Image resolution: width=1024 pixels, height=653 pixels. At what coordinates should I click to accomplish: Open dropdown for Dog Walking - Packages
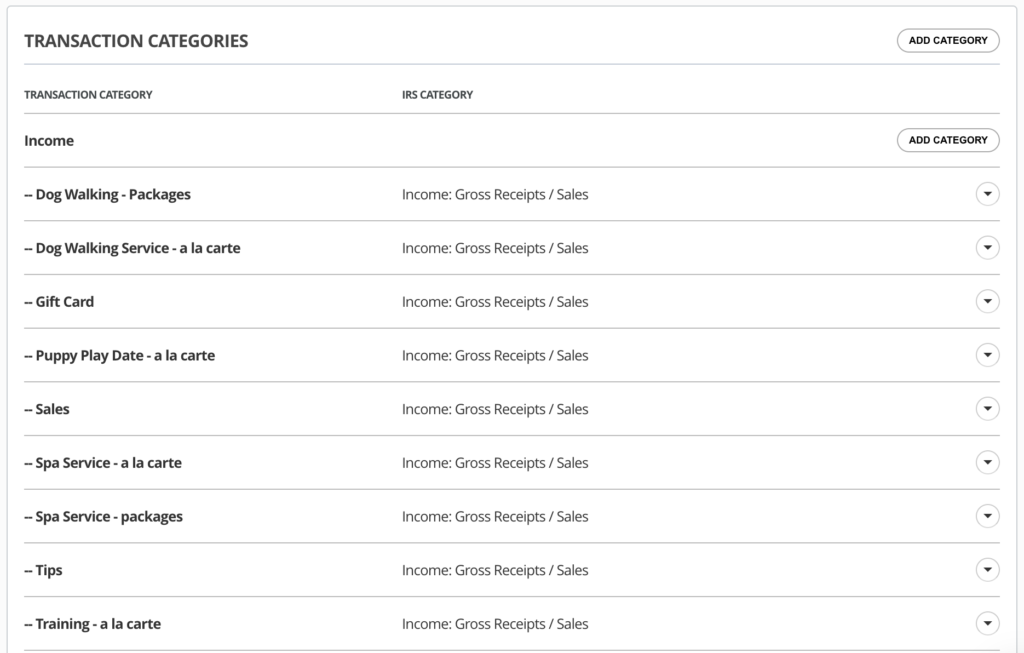coord(987,194)
